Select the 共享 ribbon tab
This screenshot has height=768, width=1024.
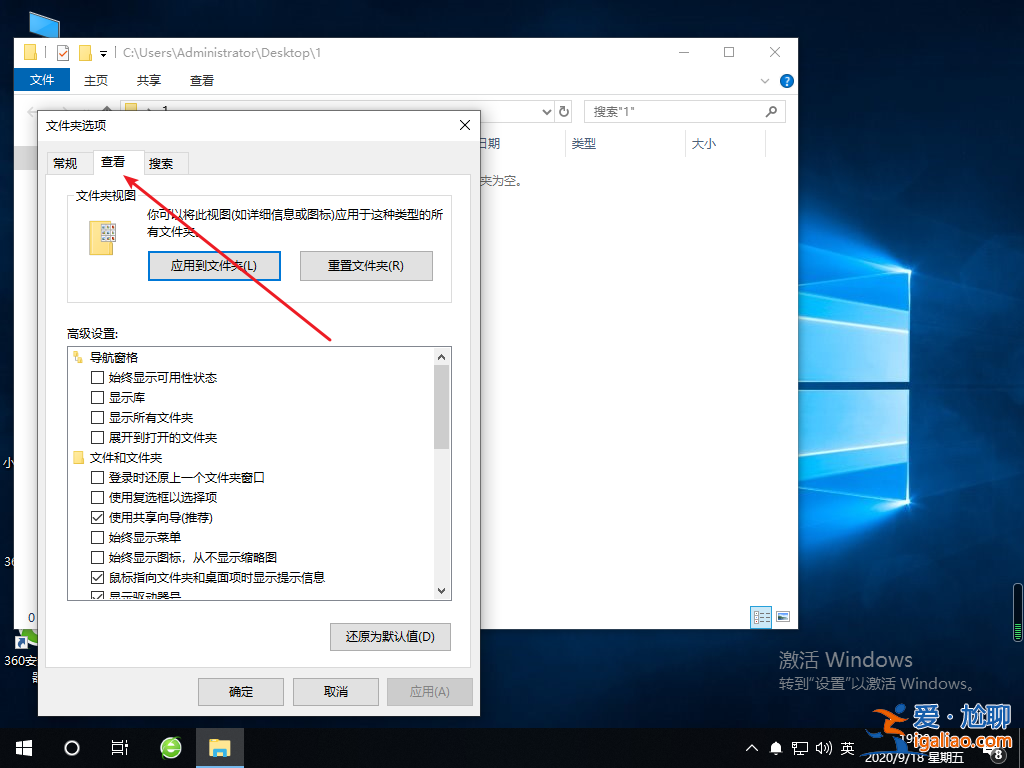coord(147,80)
